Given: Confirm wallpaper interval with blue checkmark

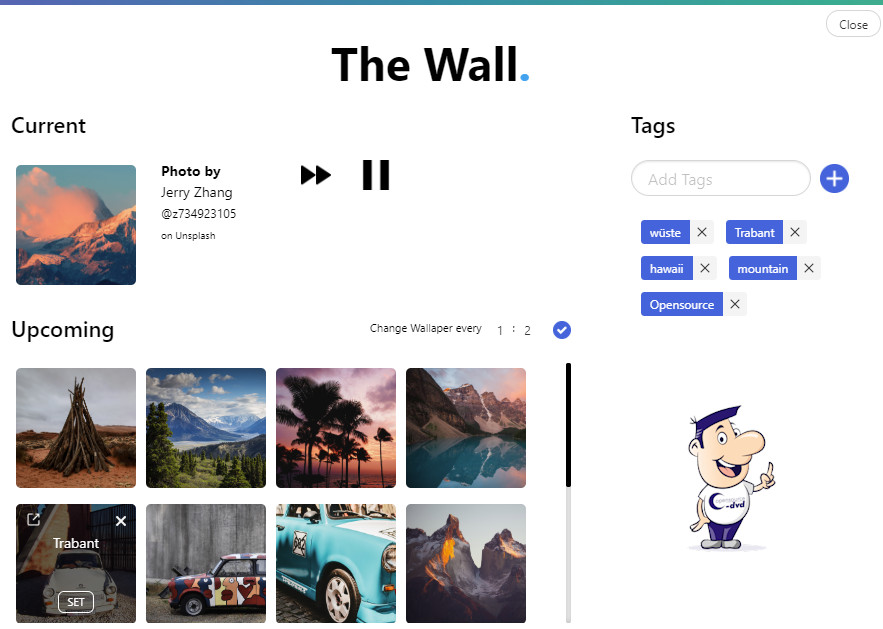Looking at the screenshot, I should click(x=561, y=330).
